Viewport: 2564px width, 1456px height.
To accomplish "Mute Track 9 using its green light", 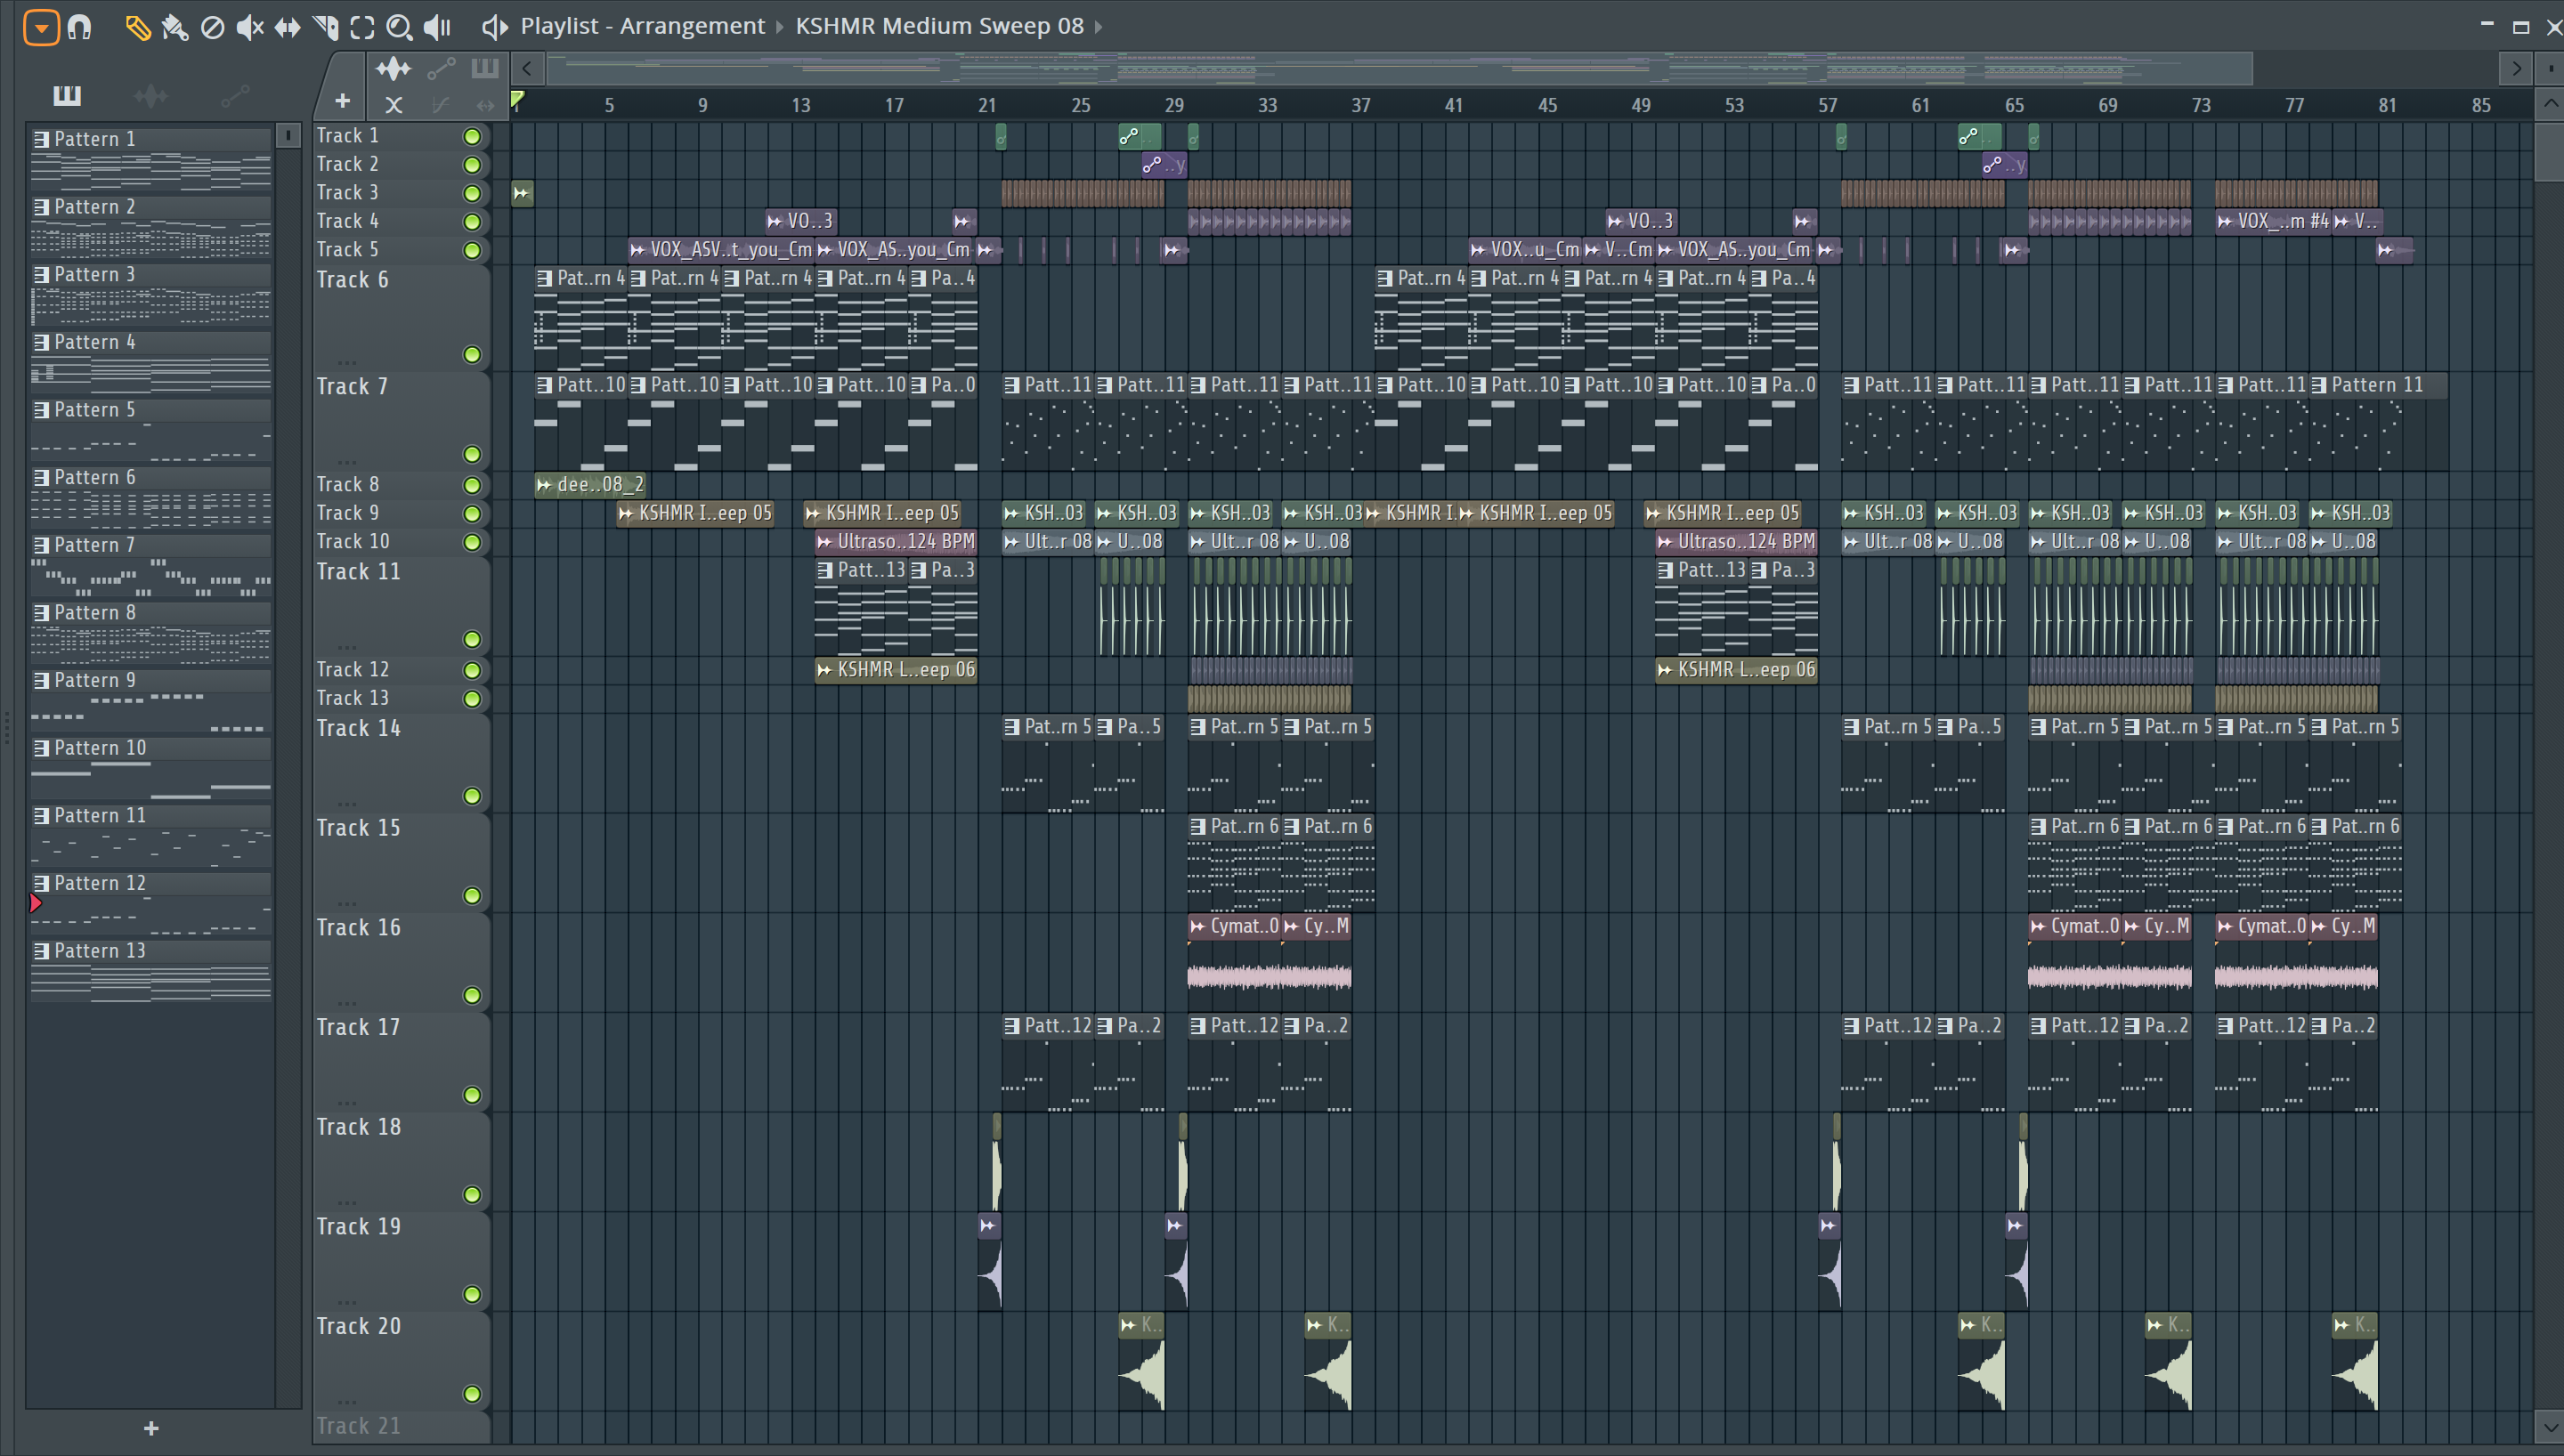I will (x=472, y=514).
